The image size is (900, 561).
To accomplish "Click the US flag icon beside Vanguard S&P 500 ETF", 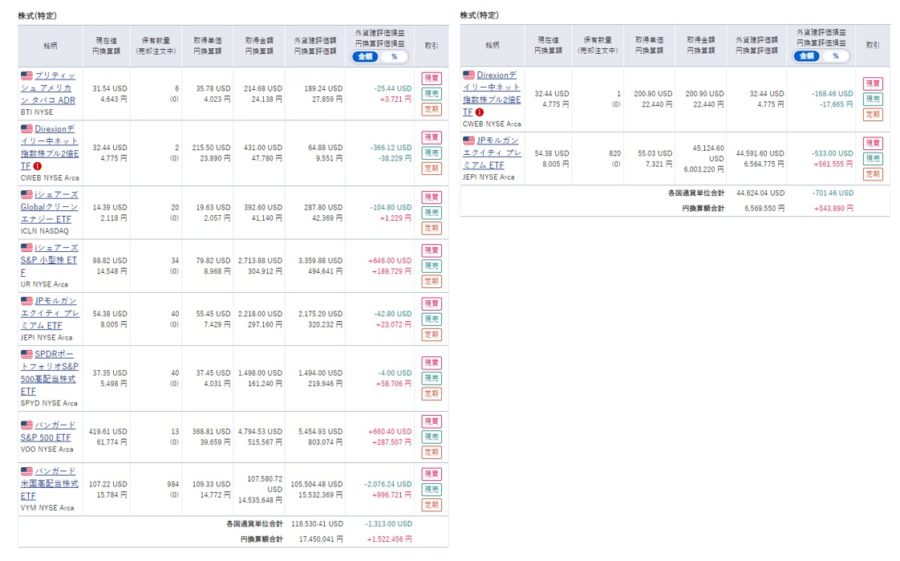I will click(x=27, y=425).
